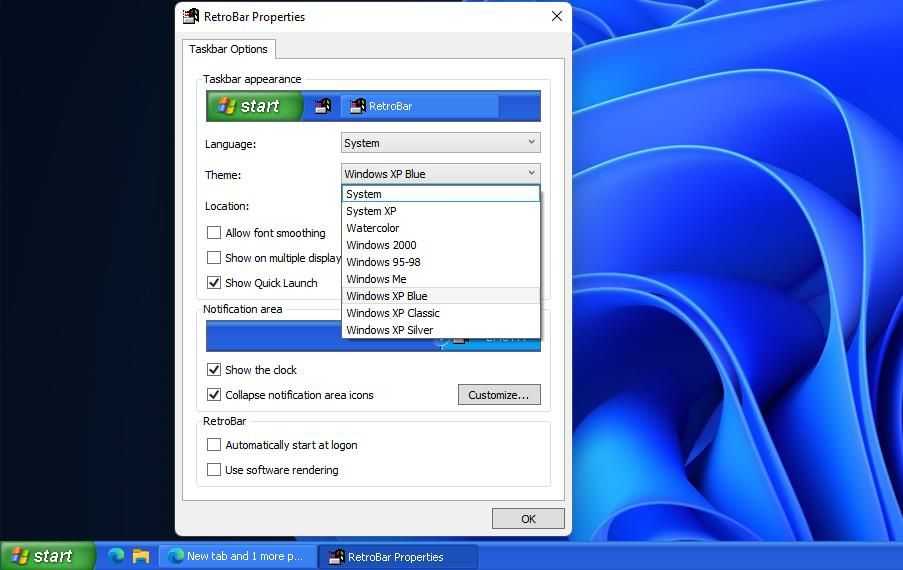Click the RetroBar icon in title bar
The height and width of the screenshot is (570, 903).
[191, 17]
